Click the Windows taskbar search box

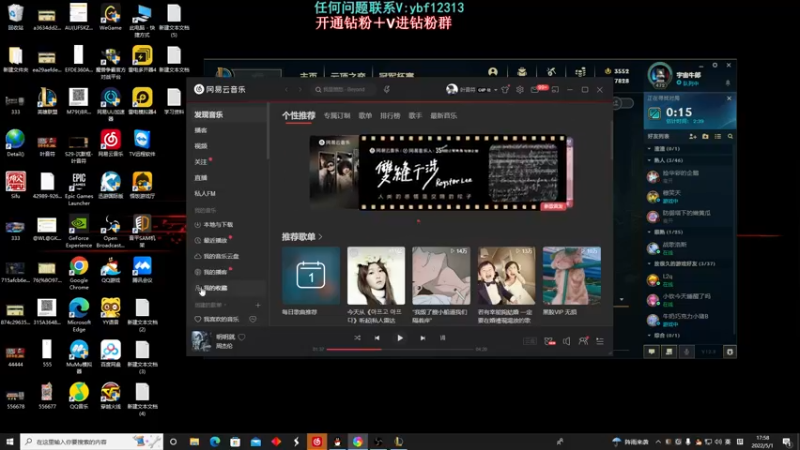pos(92,441)
